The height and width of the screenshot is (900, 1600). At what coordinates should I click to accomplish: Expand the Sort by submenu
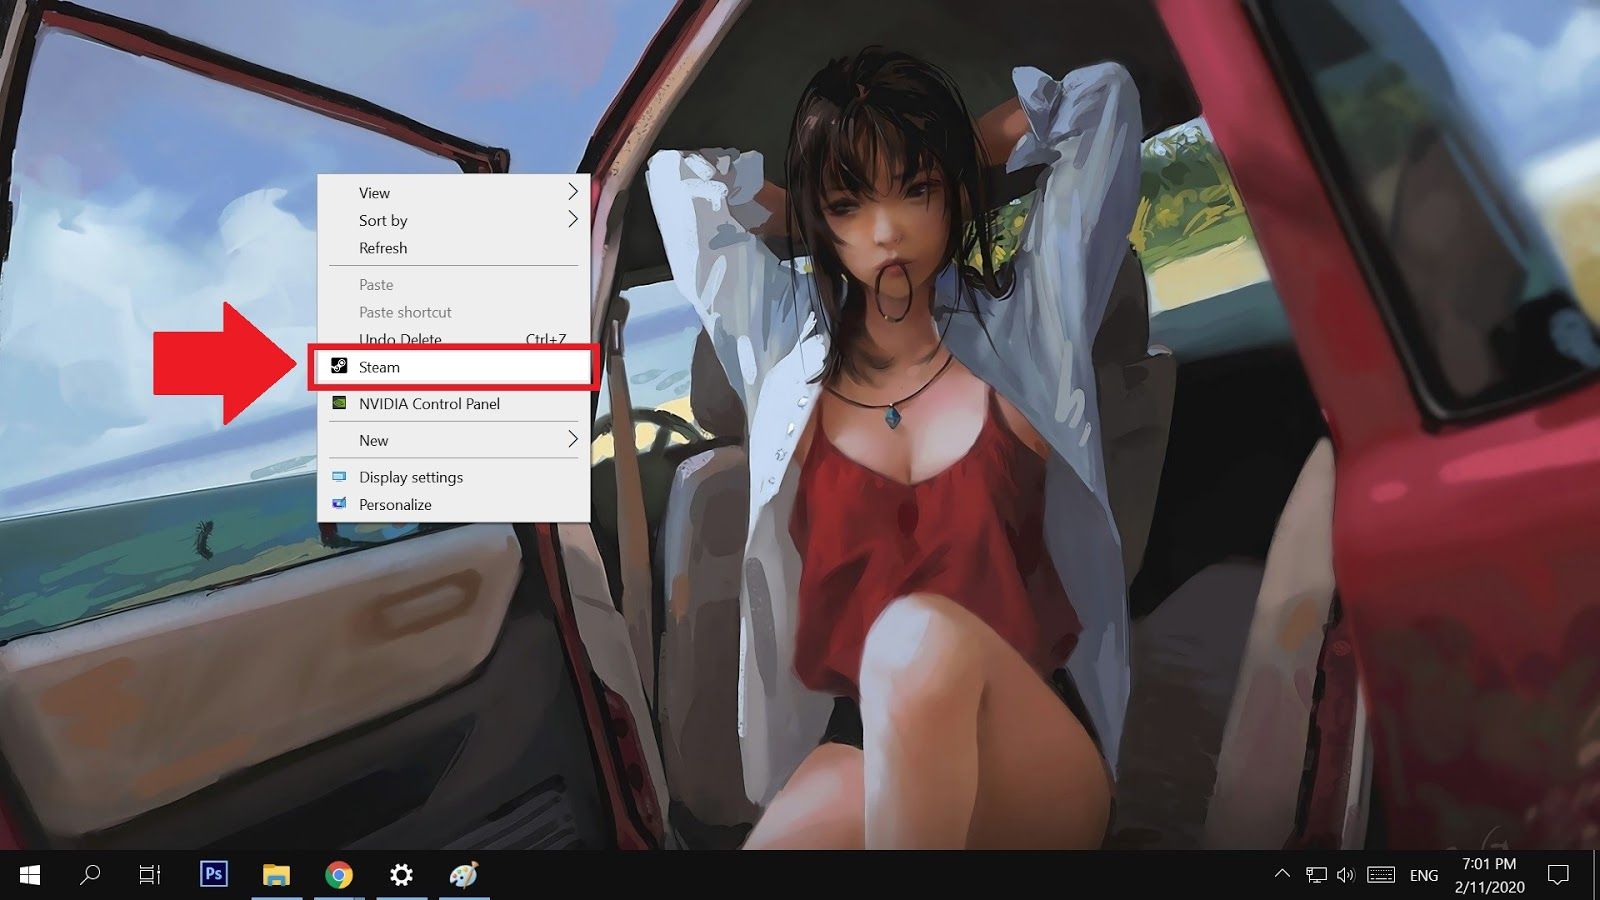(x=420, y=220)
